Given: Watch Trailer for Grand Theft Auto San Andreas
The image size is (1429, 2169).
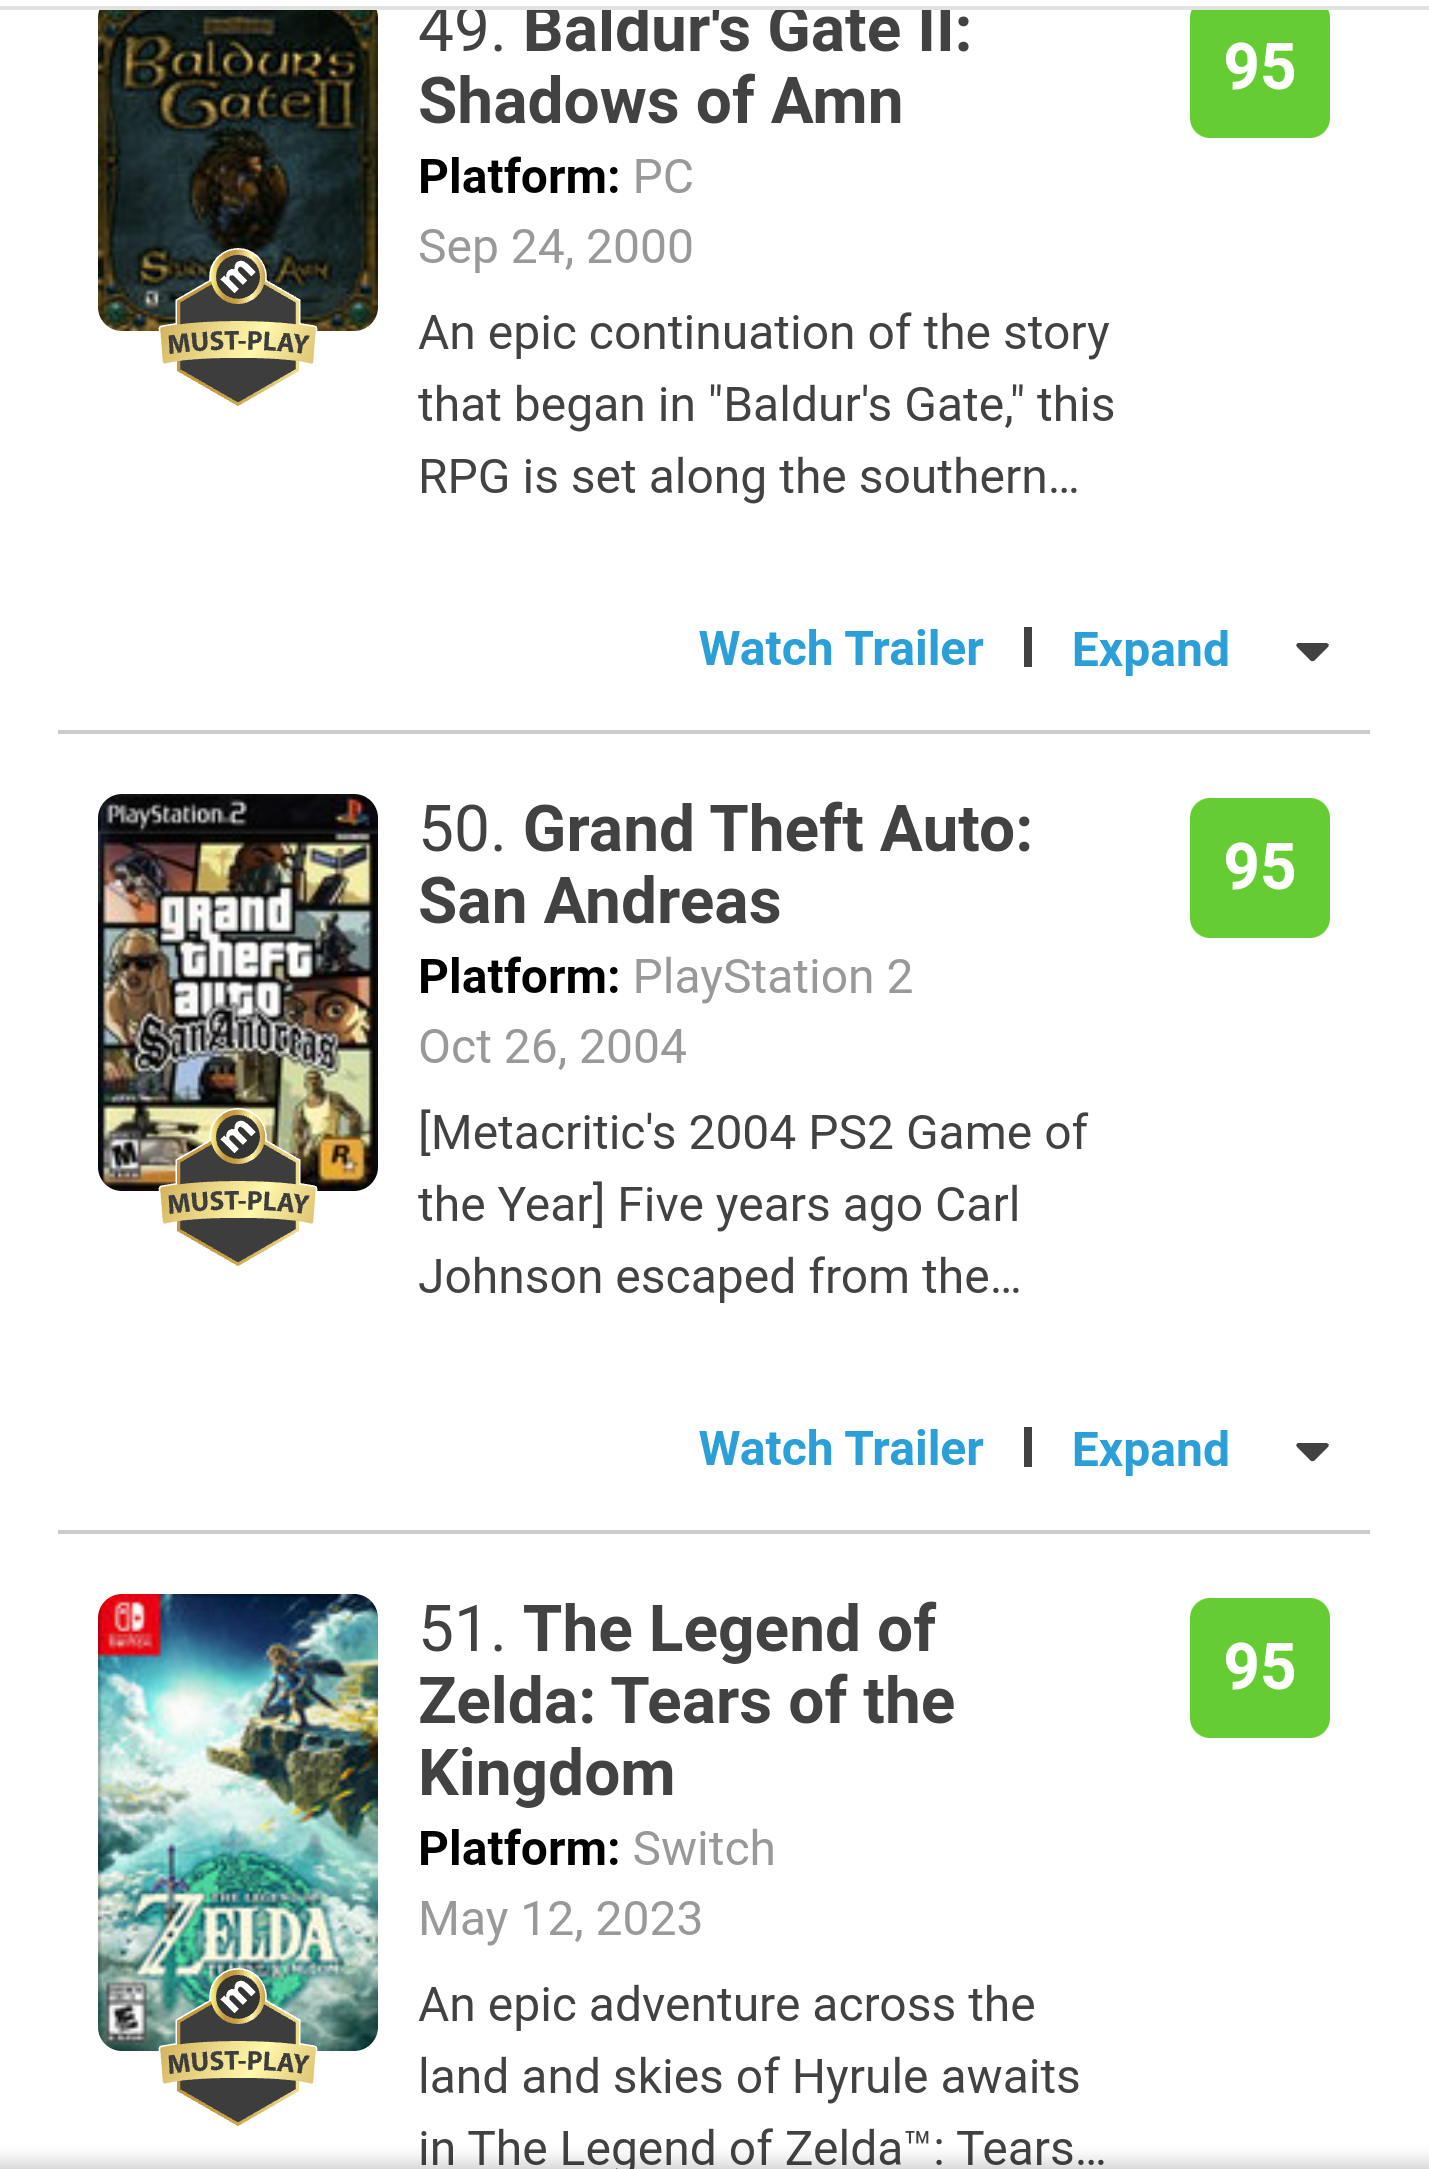Looking at the screenshot, I should pyautogui.click(x=841, y=1449).
